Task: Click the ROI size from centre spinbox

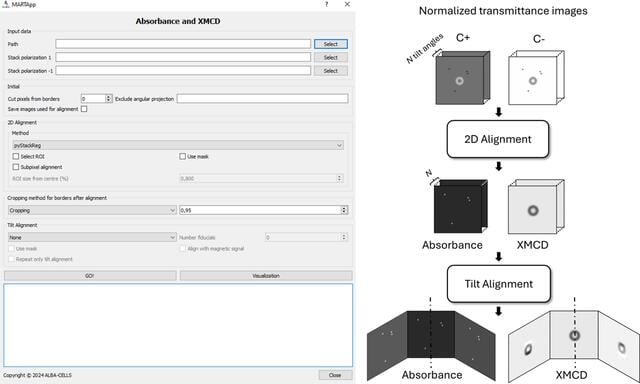Action: click(261, 178)
